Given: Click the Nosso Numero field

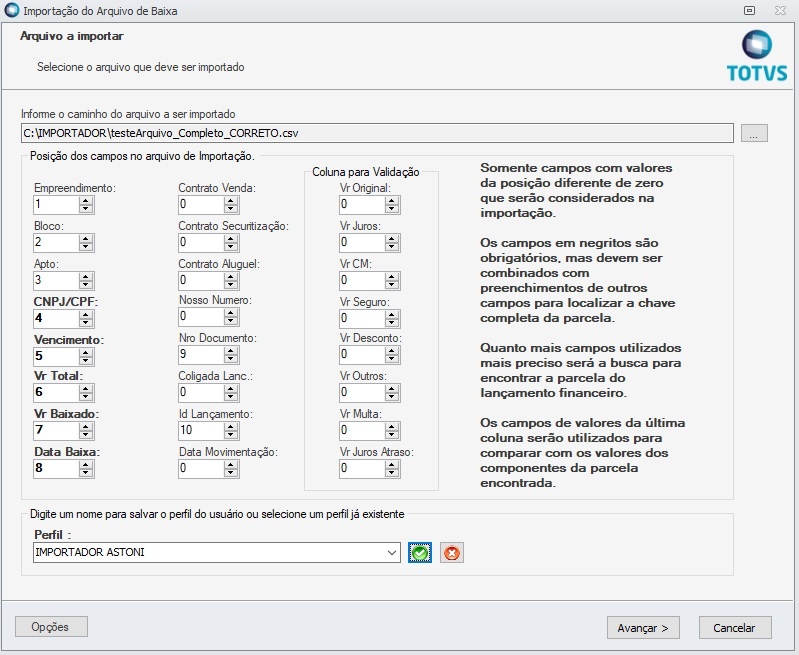Looking at the screenshot, I should point(201,317).
